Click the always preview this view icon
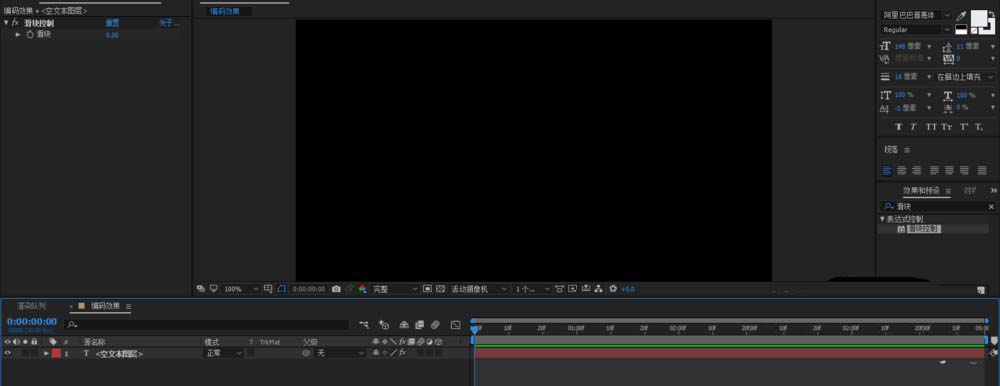Image resolution: width=1000 pixels, height=386 pixels. (x=200, y=288)
